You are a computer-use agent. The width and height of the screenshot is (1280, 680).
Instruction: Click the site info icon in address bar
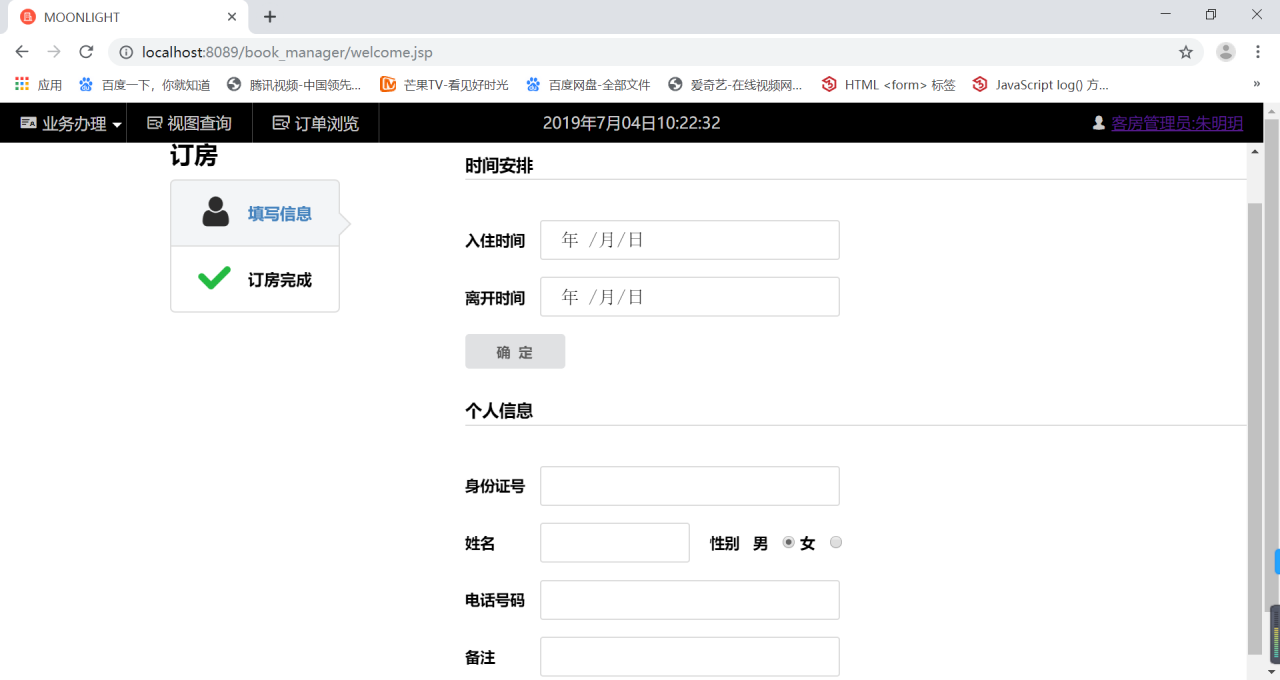[x=126, y=52]
